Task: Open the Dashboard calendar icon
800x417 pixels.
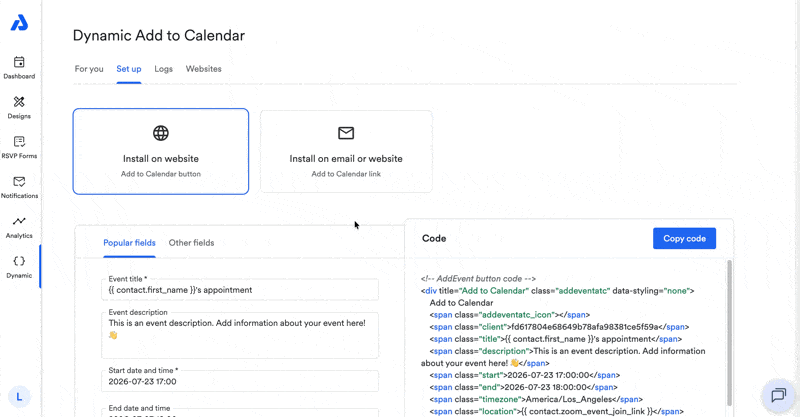Action: (19, 62)
